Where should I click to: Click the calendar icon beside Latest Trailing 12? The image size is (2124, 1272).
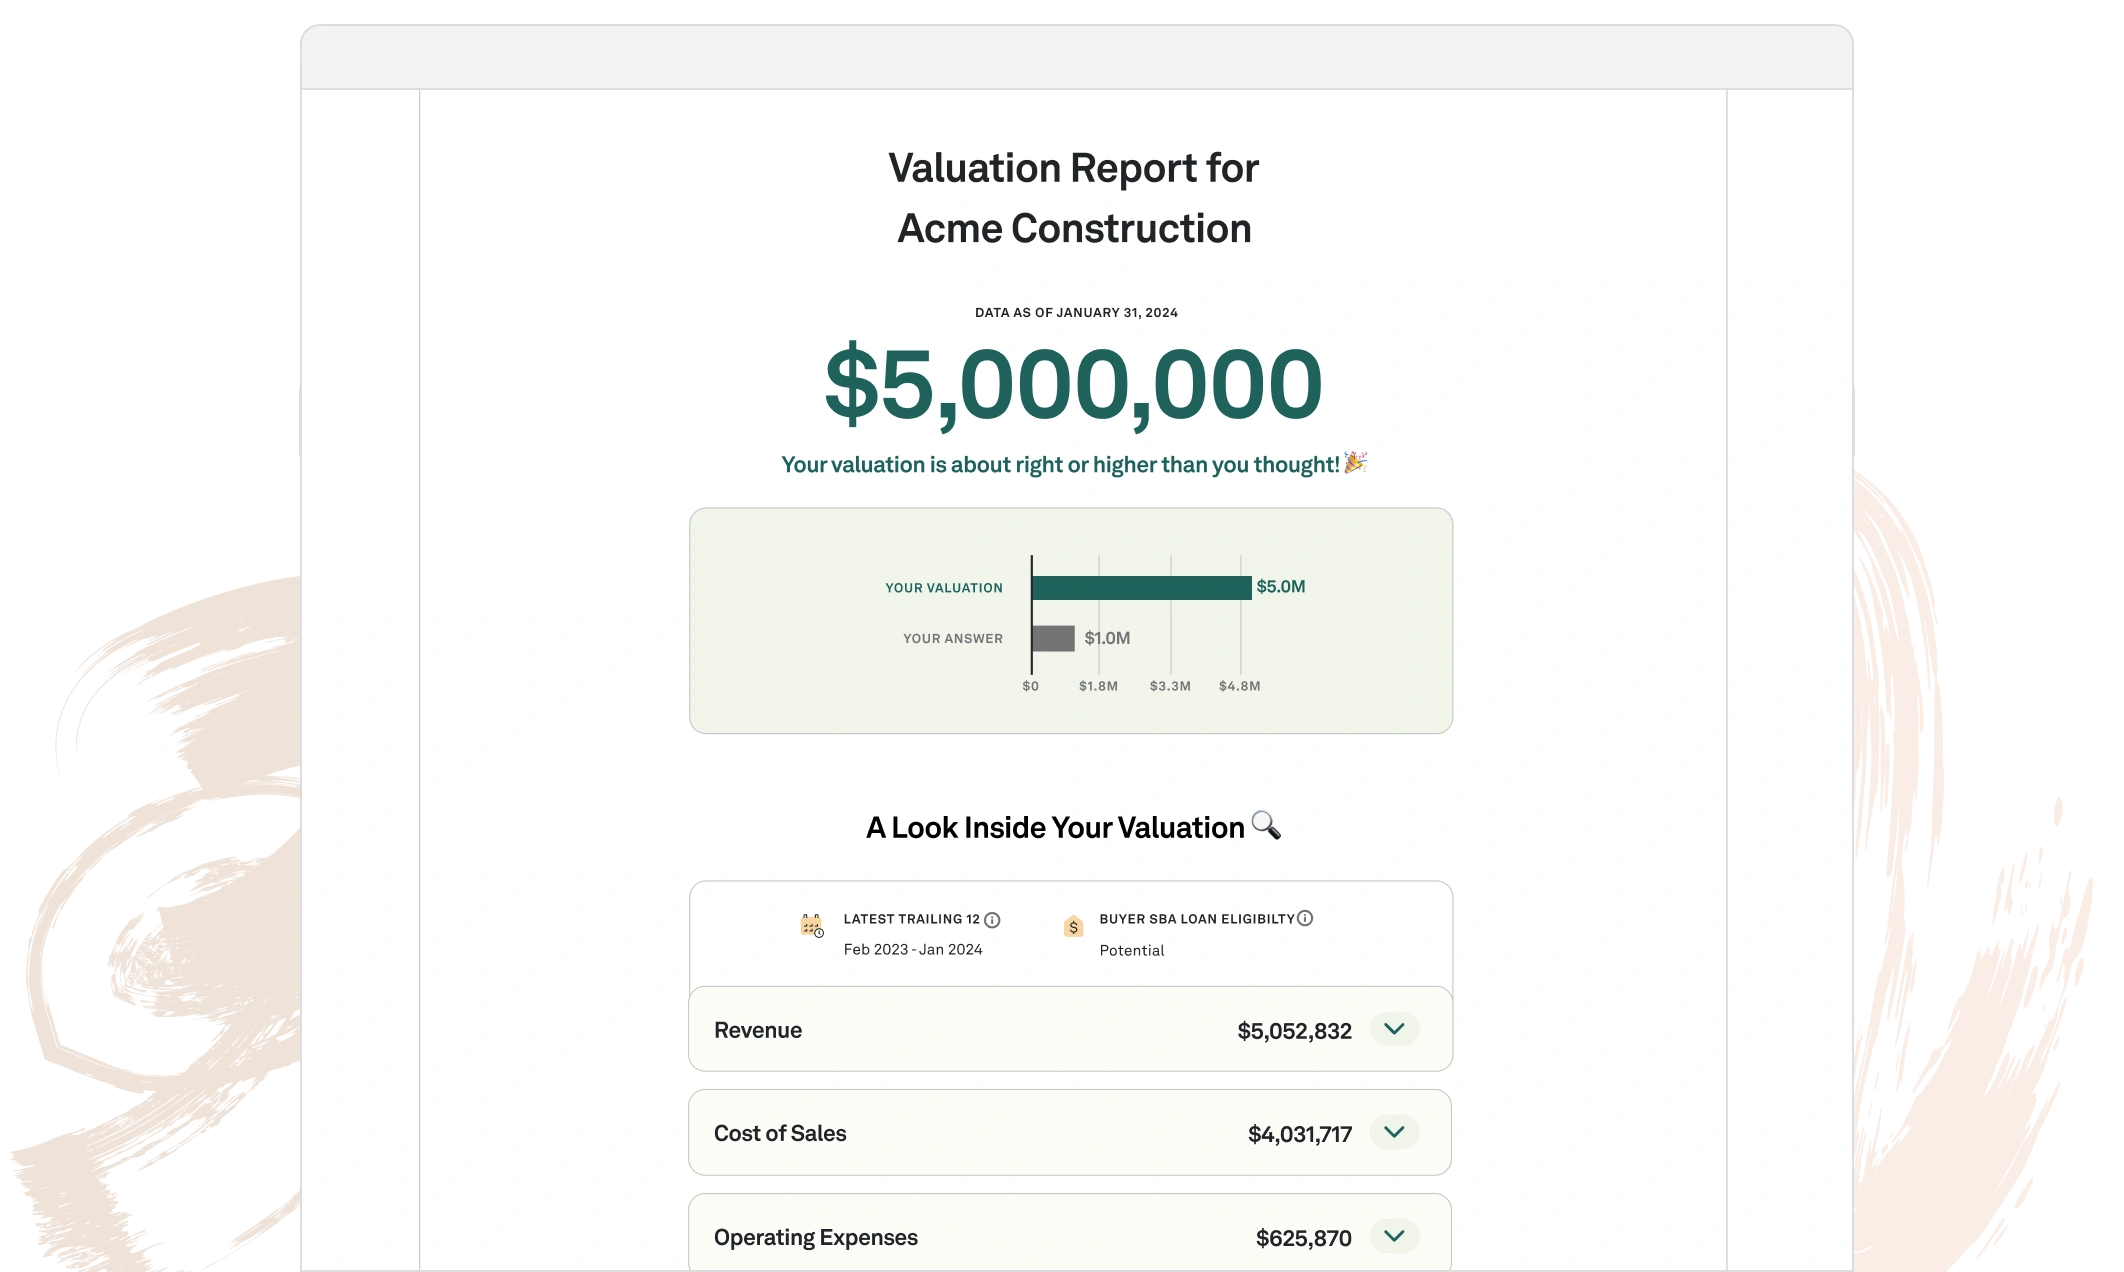(x=809, y=925)
